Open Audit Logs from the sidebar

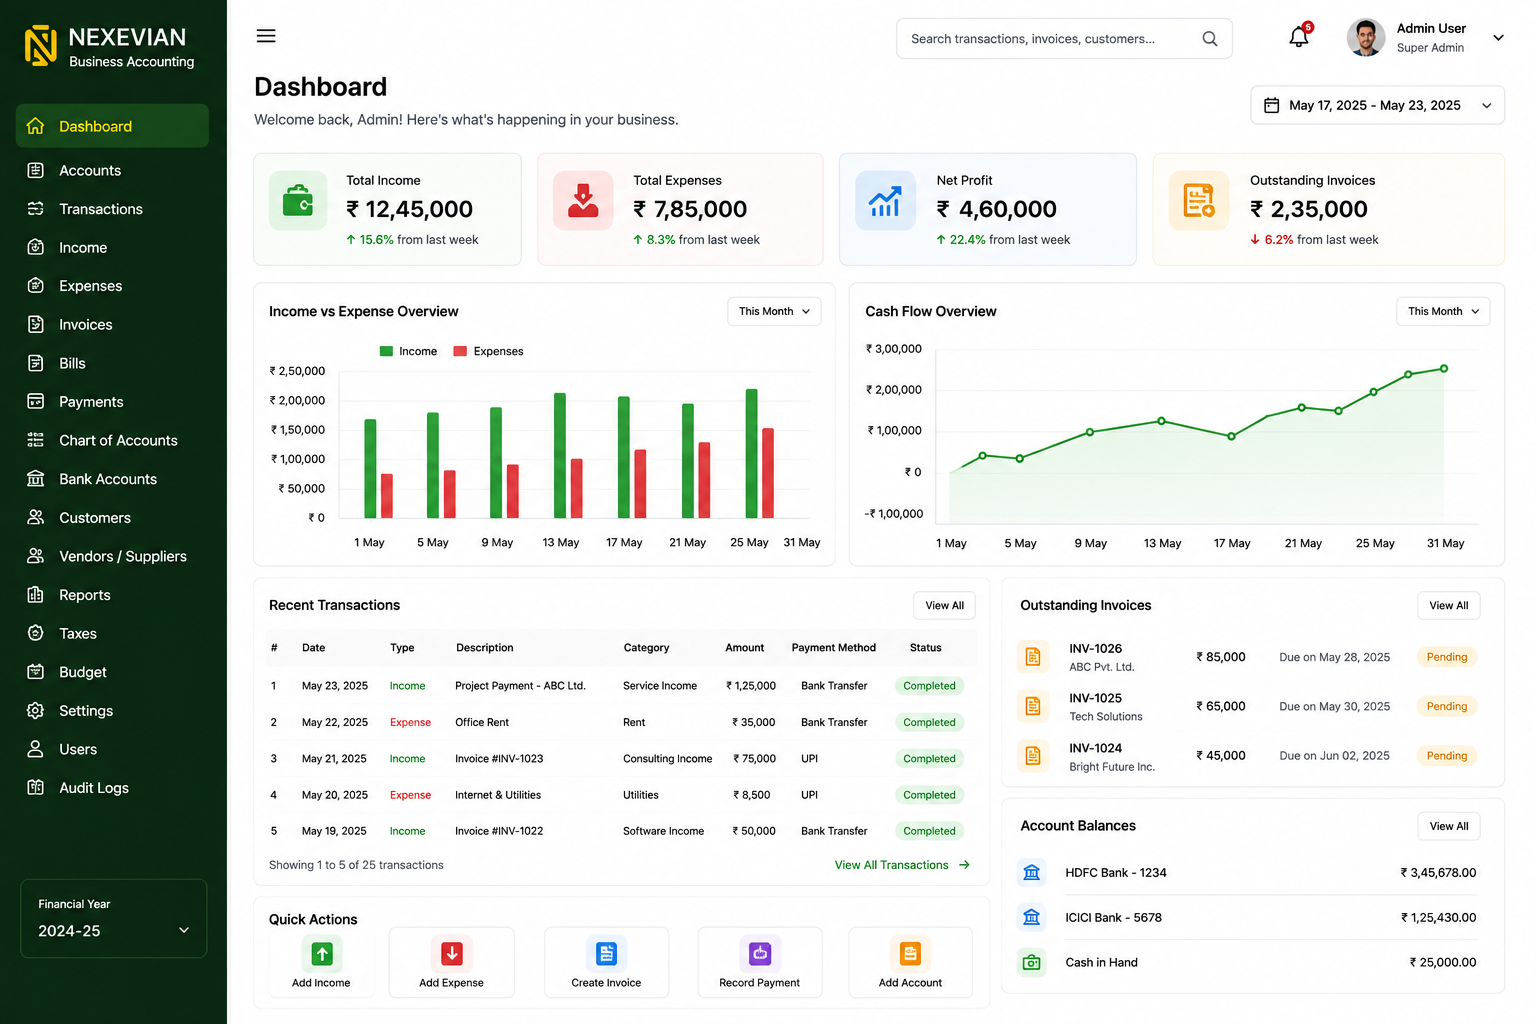pyautogui.click(x=112, y=788)
